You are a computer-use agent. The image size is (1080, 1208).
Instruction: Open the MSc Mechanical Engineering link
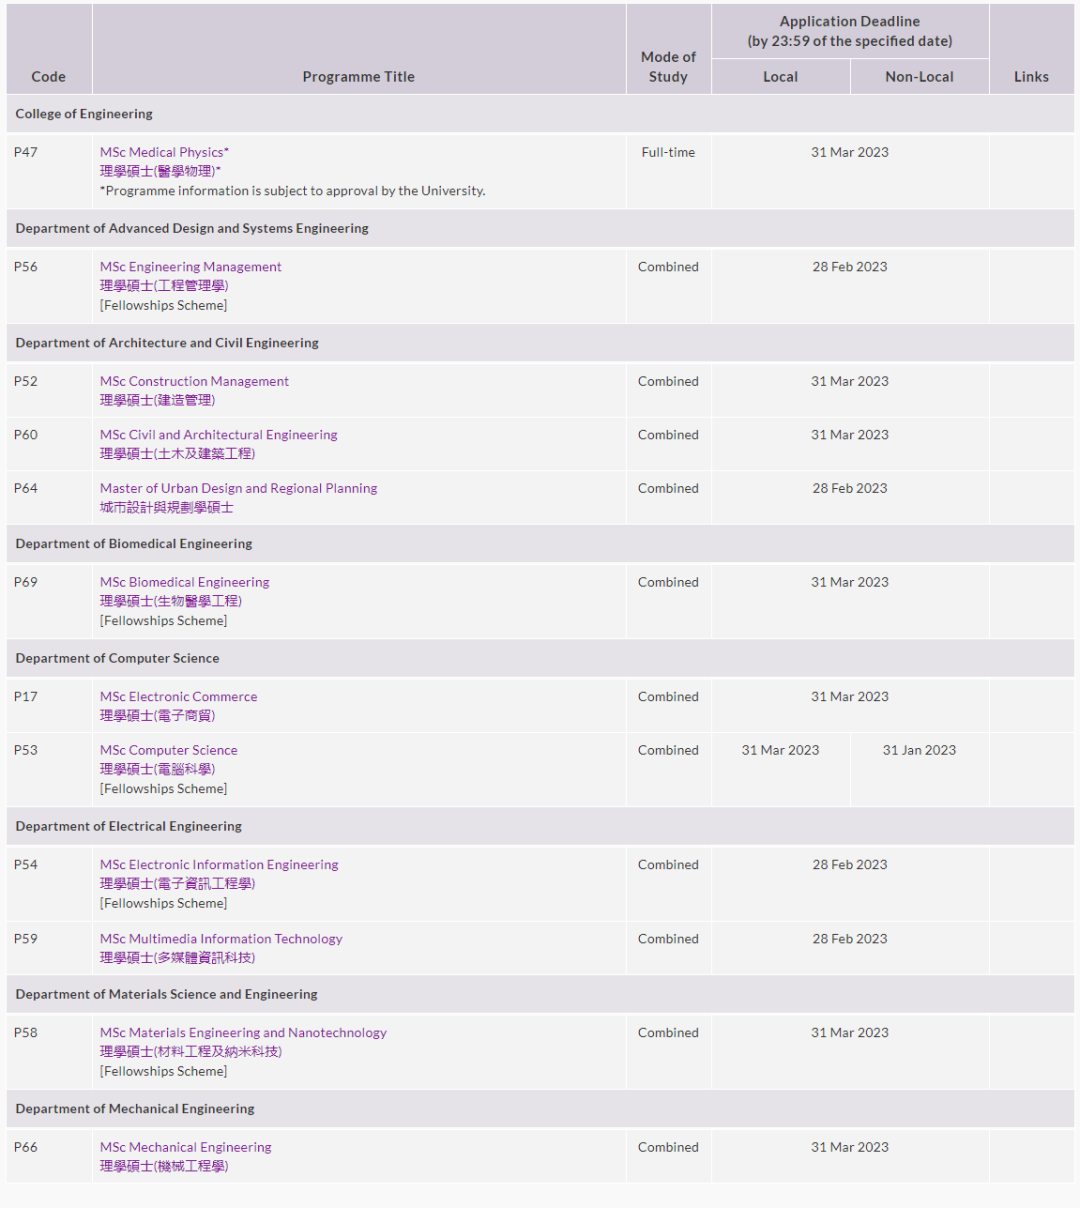tap(185, 1147)
